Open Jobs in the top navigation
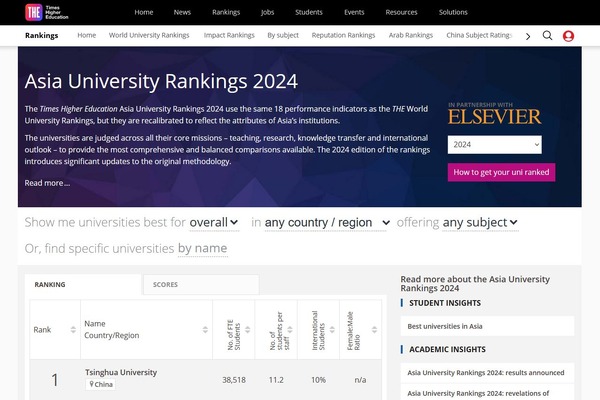Image resolution: width=600 pixels, height=400 pixels. 267,12
